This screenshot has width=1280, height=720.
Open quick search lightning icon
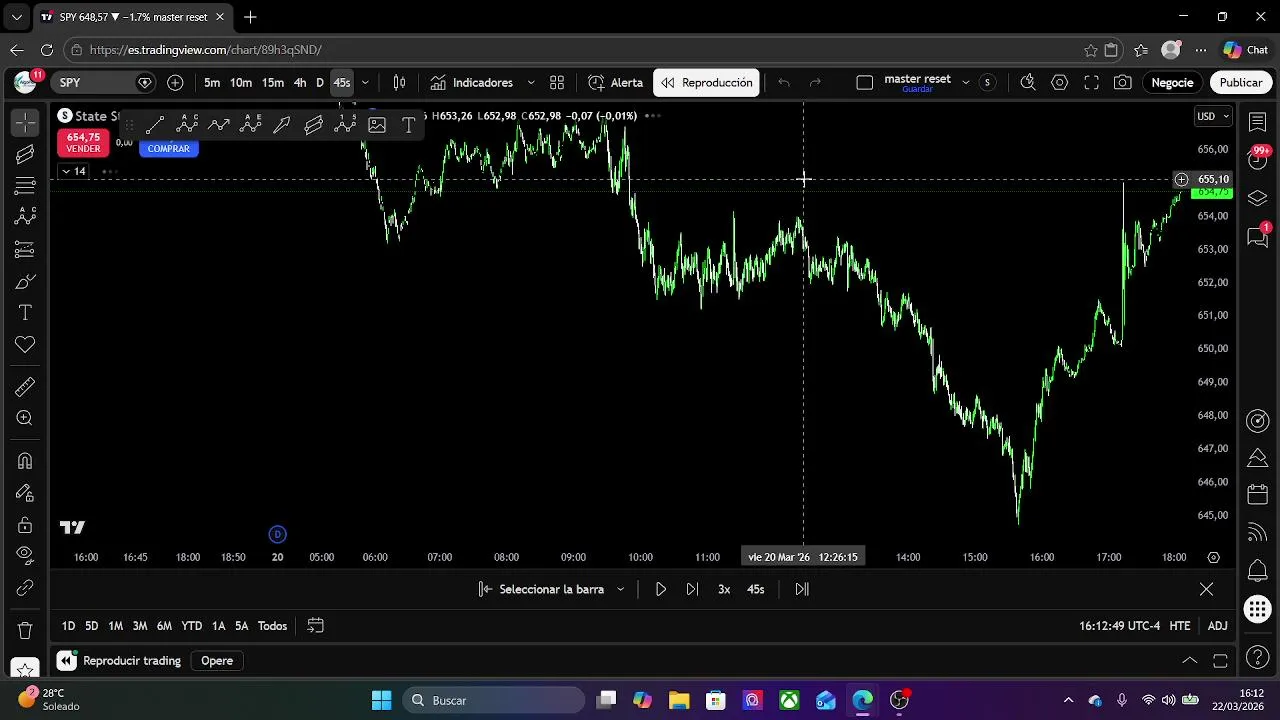point(1028,83)
